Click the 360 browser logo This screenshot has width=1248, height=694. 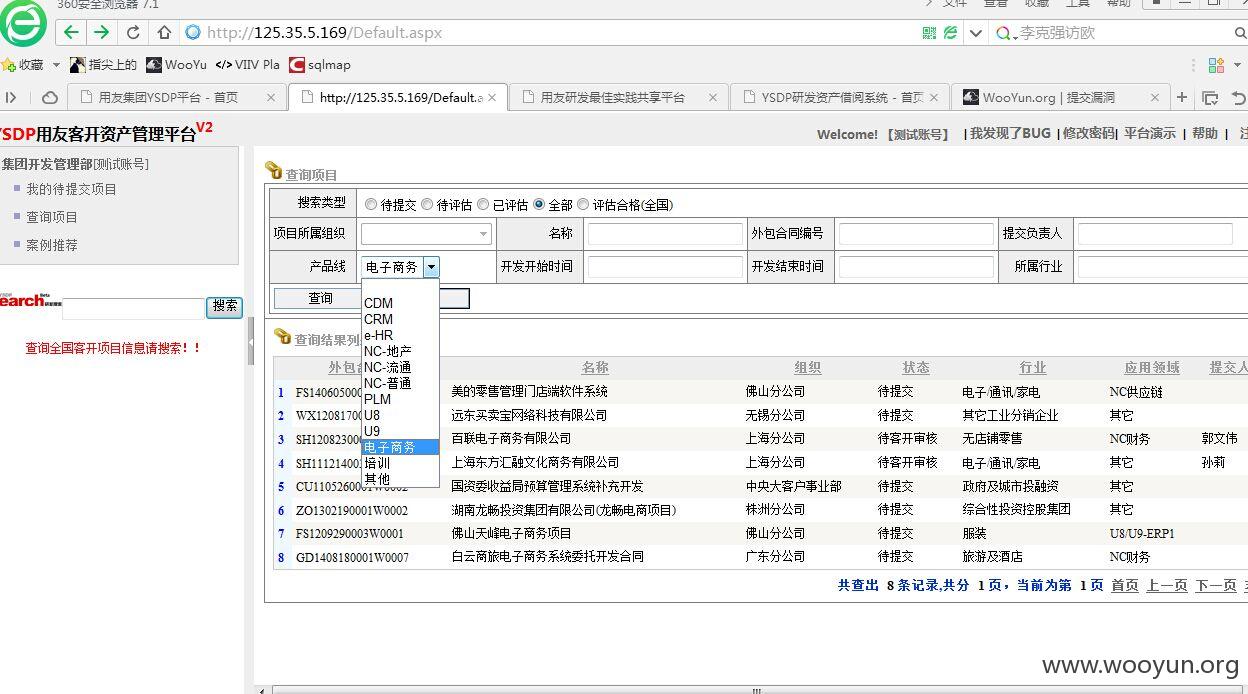[x=23, y=23]
